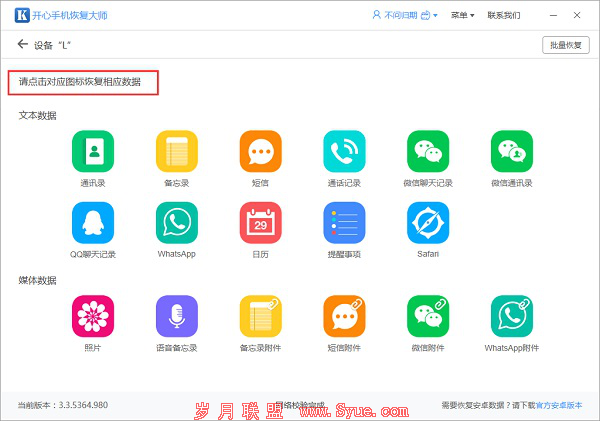Choose the 备忘录附件 notes attachment icon
Screen dimensions: 600x421
tap(261, 316)
